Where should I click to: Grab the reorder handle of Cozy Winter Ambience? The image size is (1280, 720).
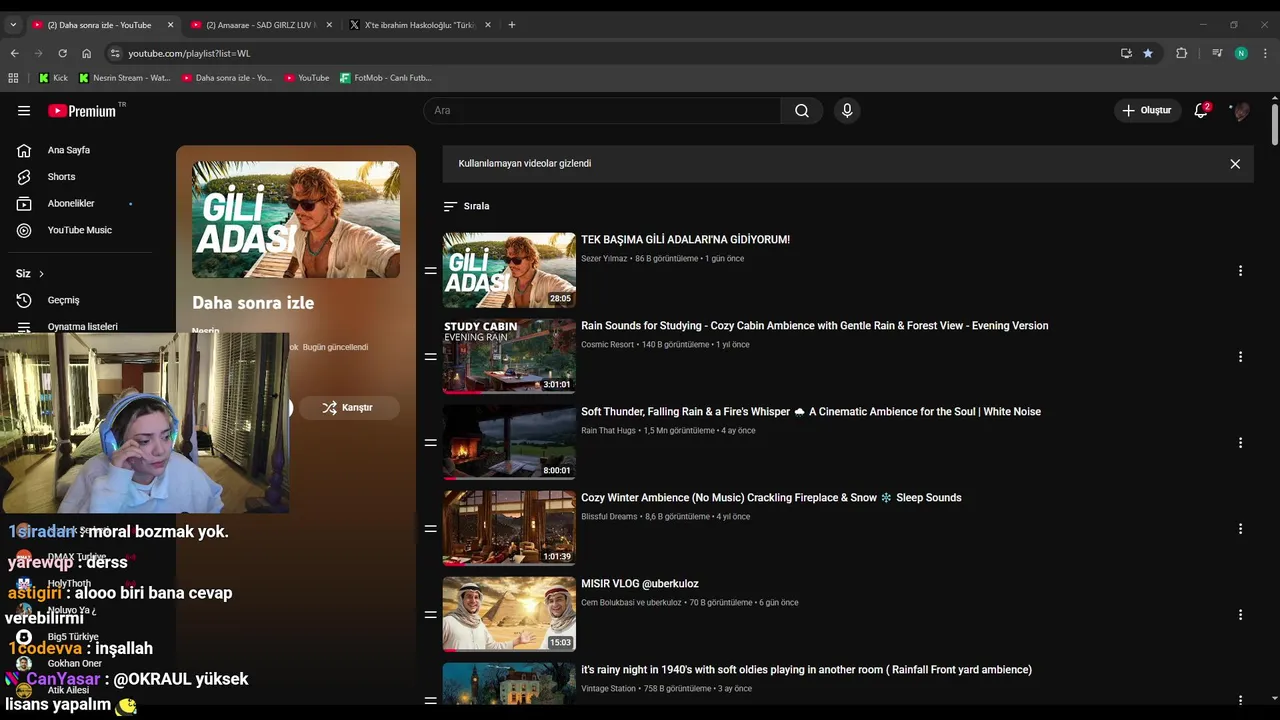(431, 529)
